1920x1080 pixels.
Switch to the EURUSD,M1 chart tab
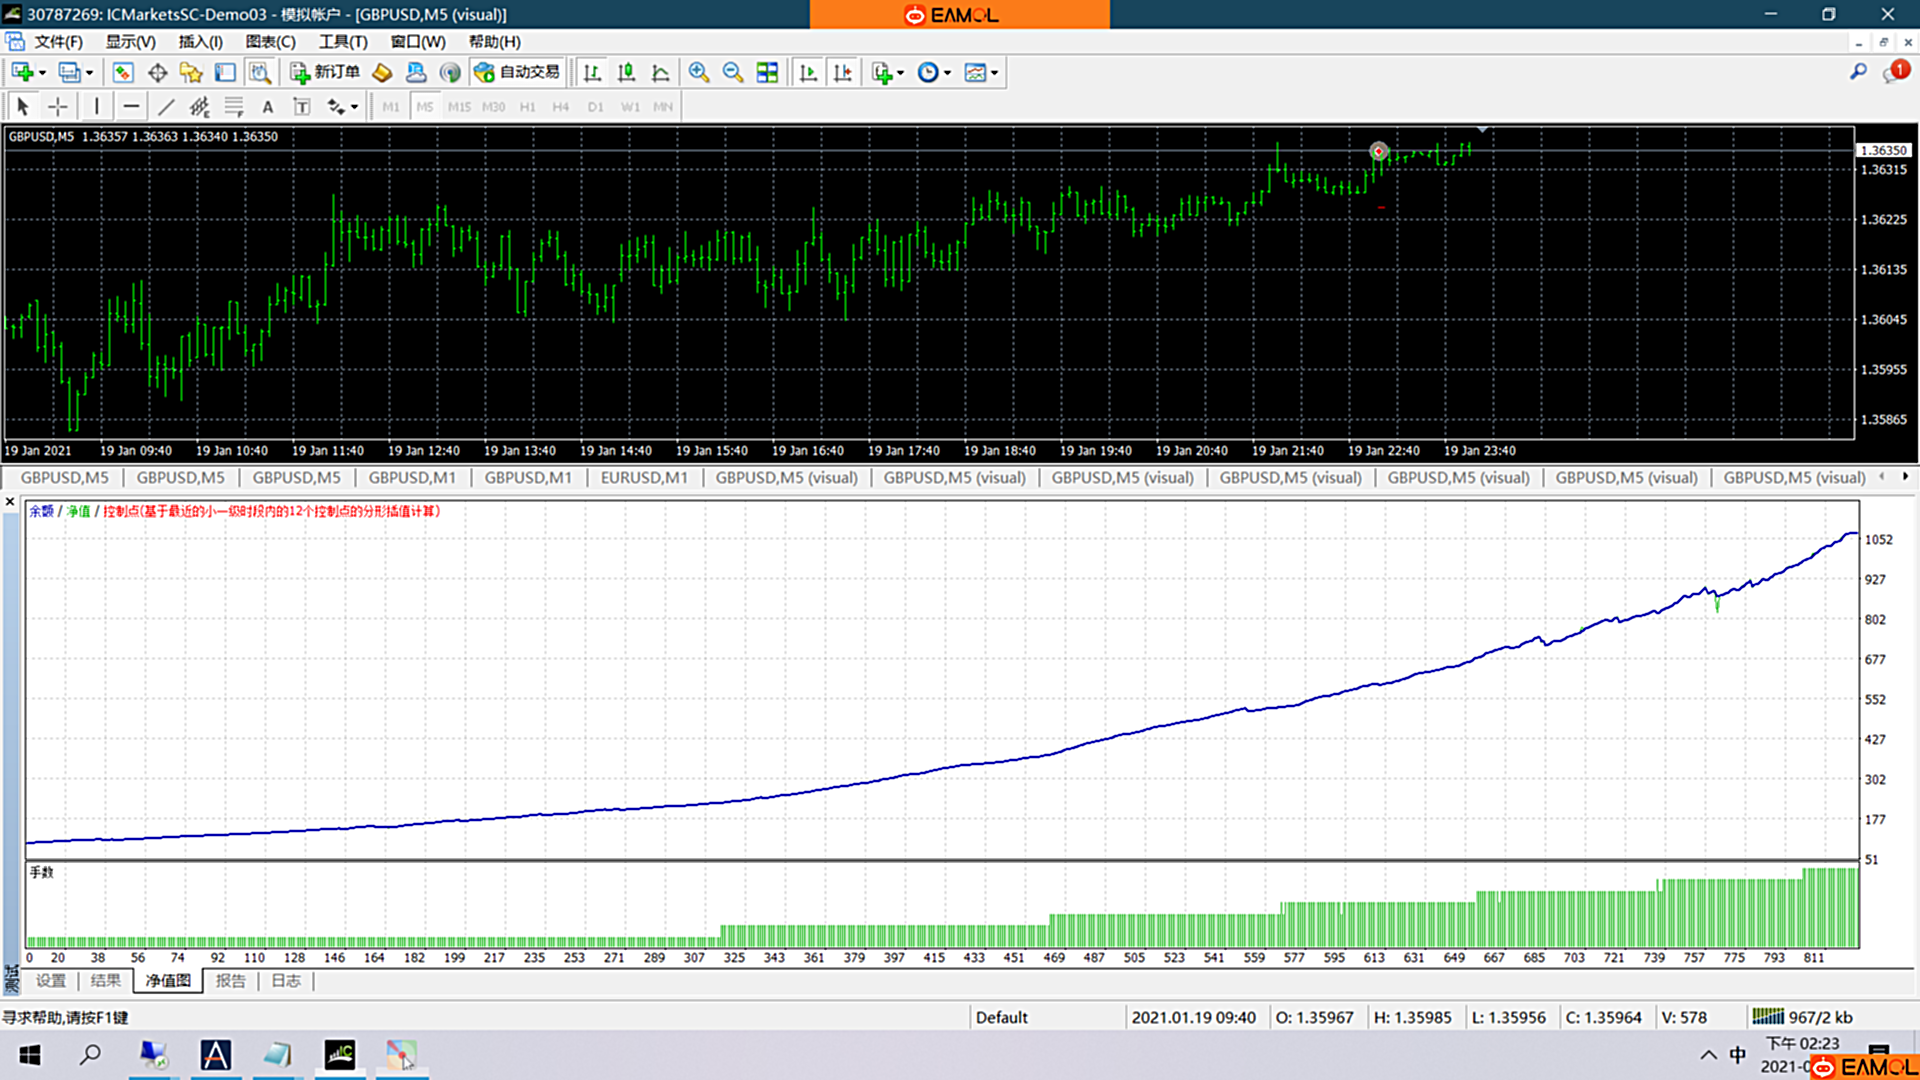644,478
